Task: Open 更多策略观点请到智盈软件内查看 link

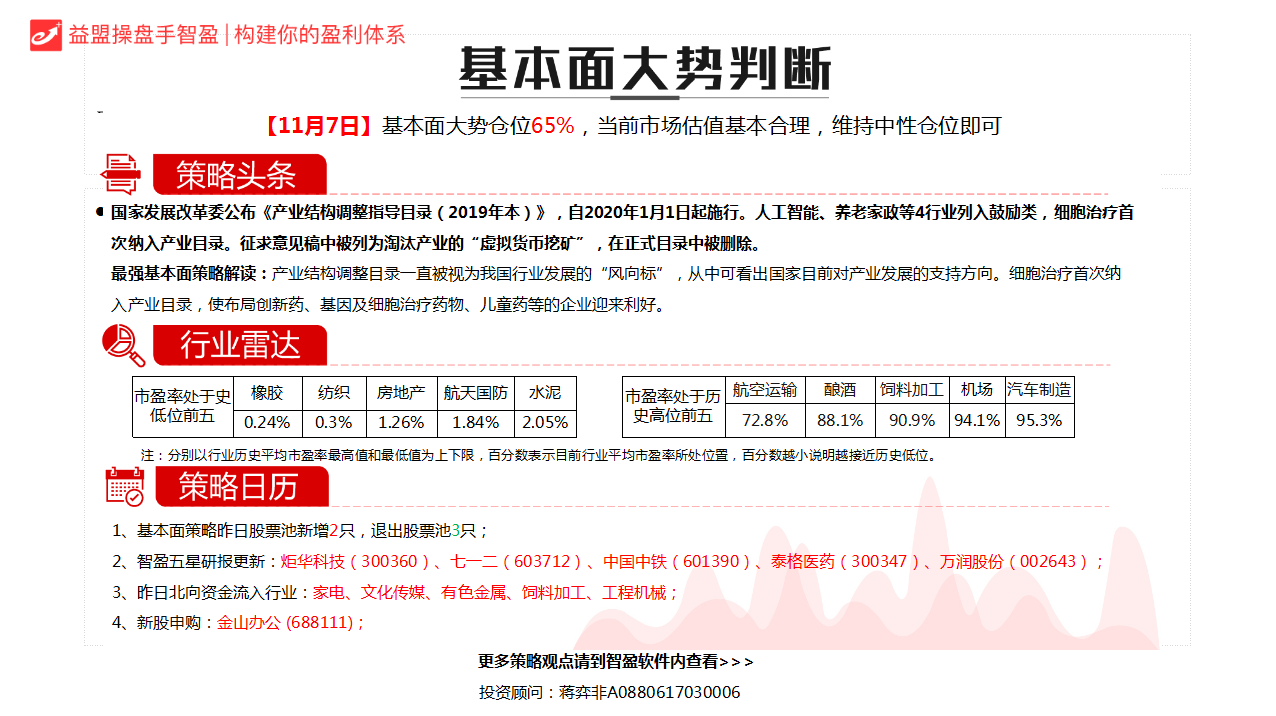Action: coord(615,661)
